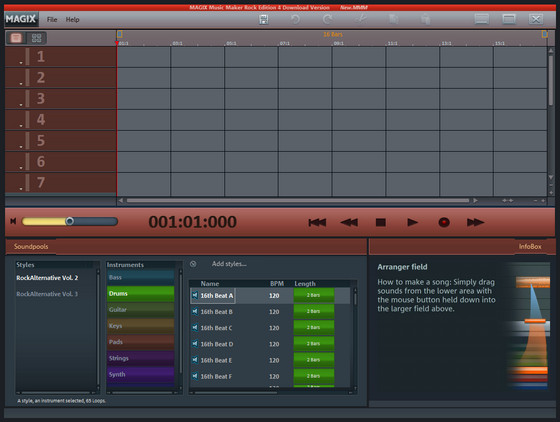Screen dimensions: 560x422
Task: Click the Save project icon
Action: click(x=264, y=19)
